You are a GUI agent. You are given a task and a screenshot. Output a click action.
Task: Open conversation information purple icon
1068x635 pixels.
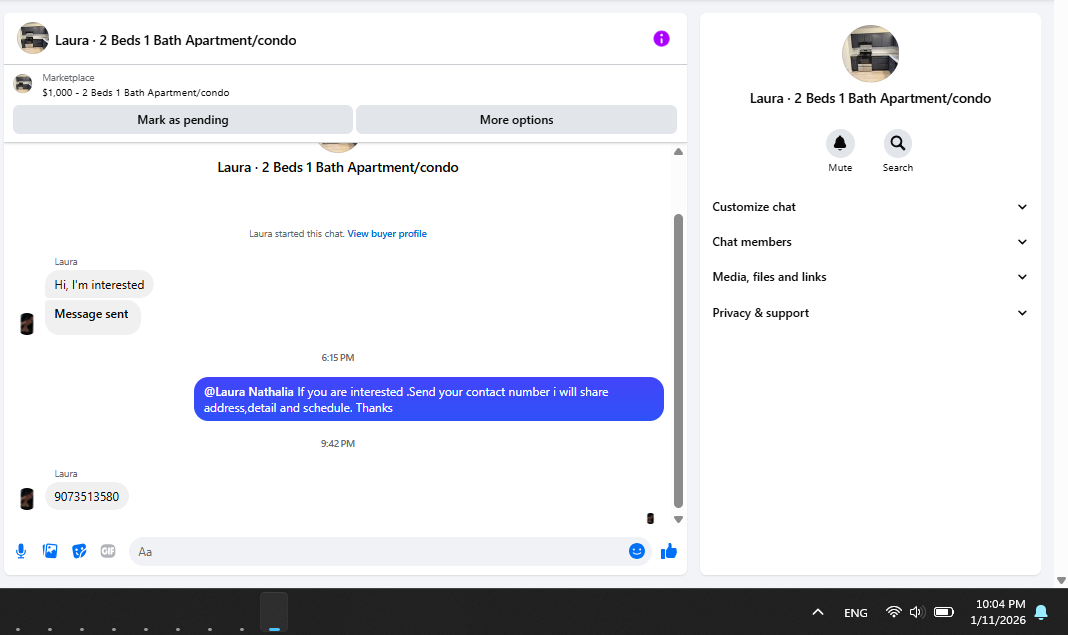(661, 39)
